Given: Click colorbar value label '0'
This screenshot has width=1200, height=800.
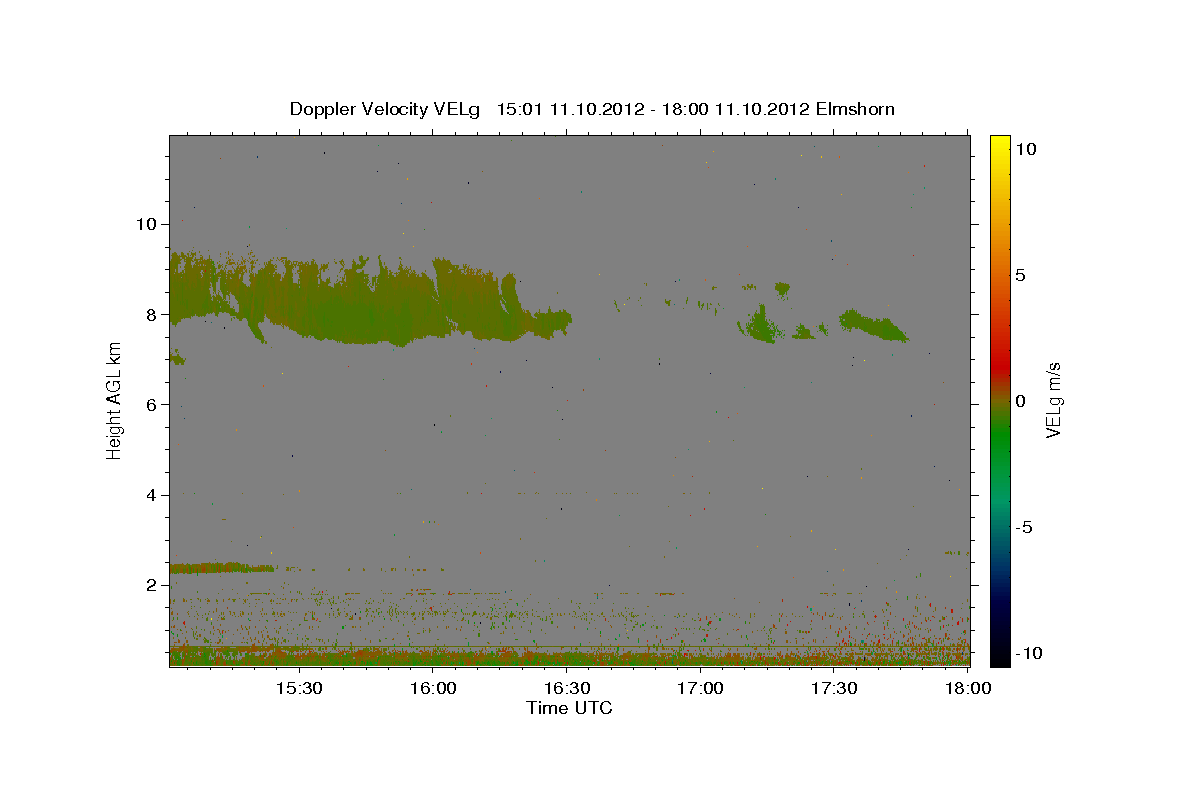Looking at the screenshot, I should (1019, 401).
